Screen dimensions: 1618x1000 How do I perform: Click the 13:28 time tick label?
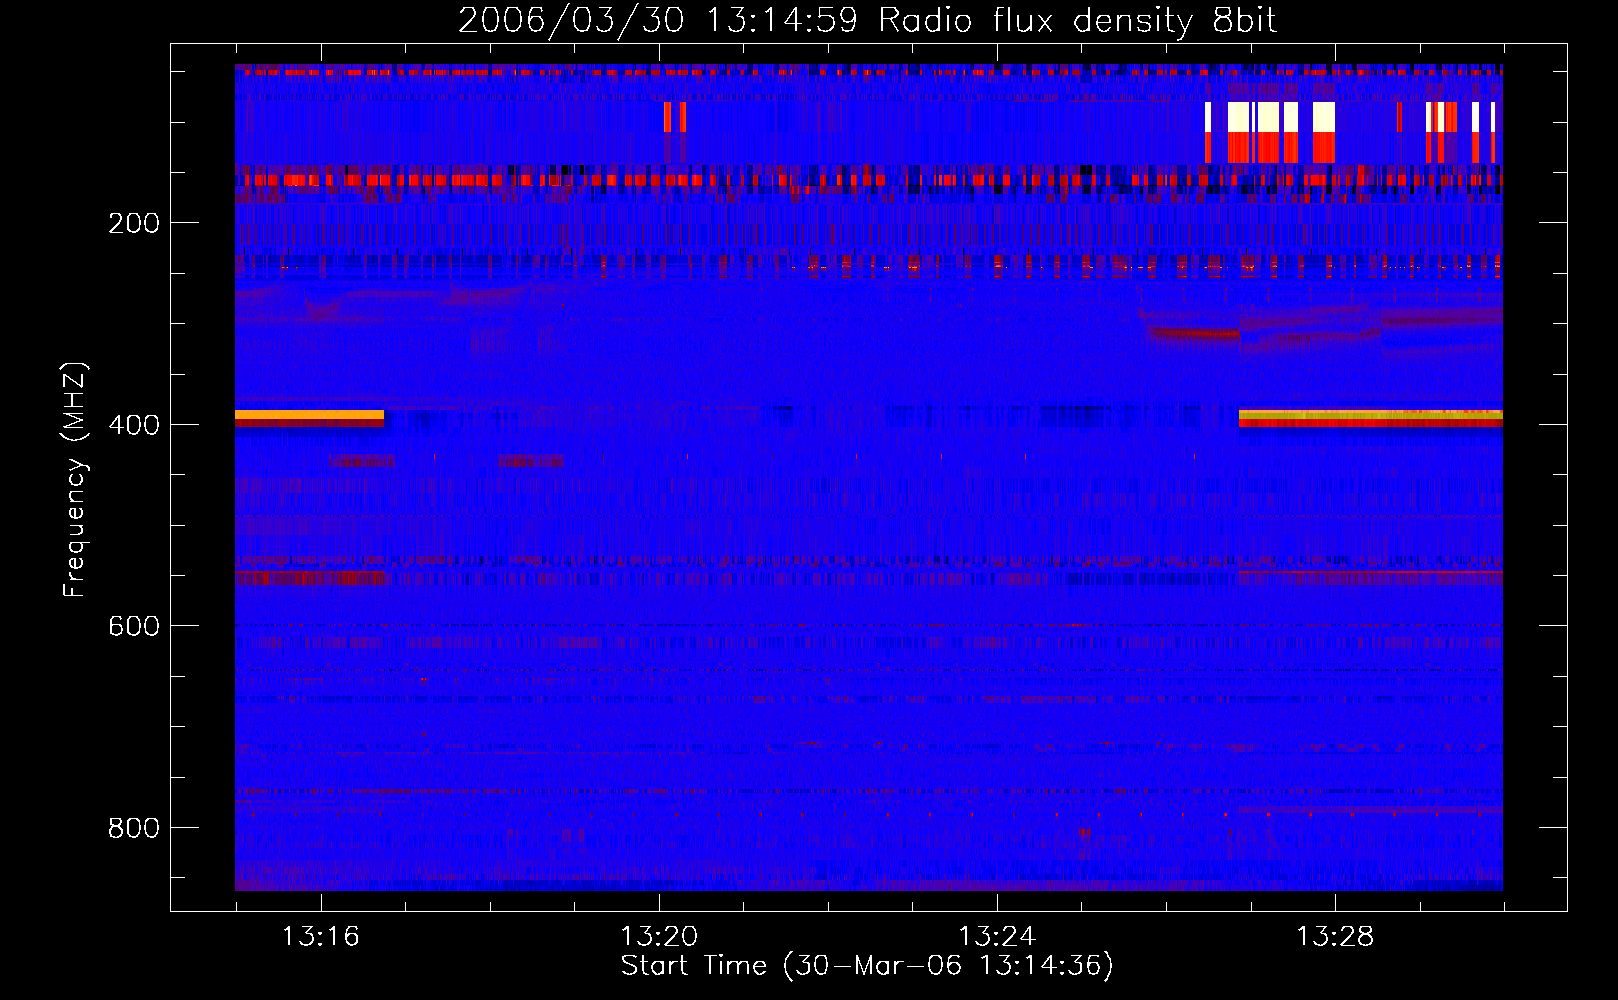[1335, 936]
